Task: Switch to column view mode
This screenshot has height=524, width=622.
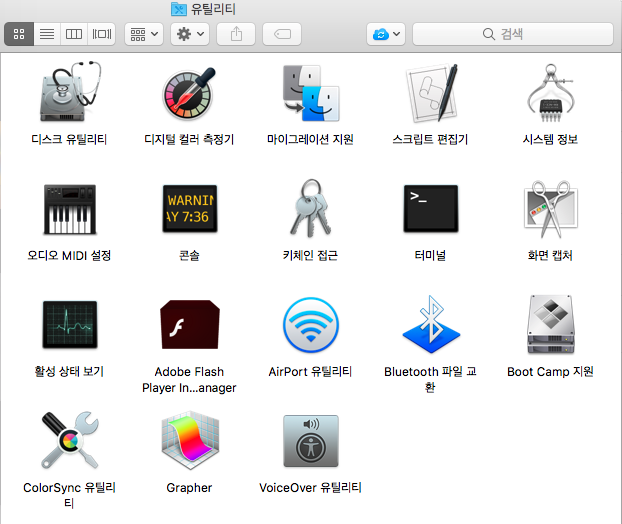Action: pyautogui.click(x=74, y=34)
